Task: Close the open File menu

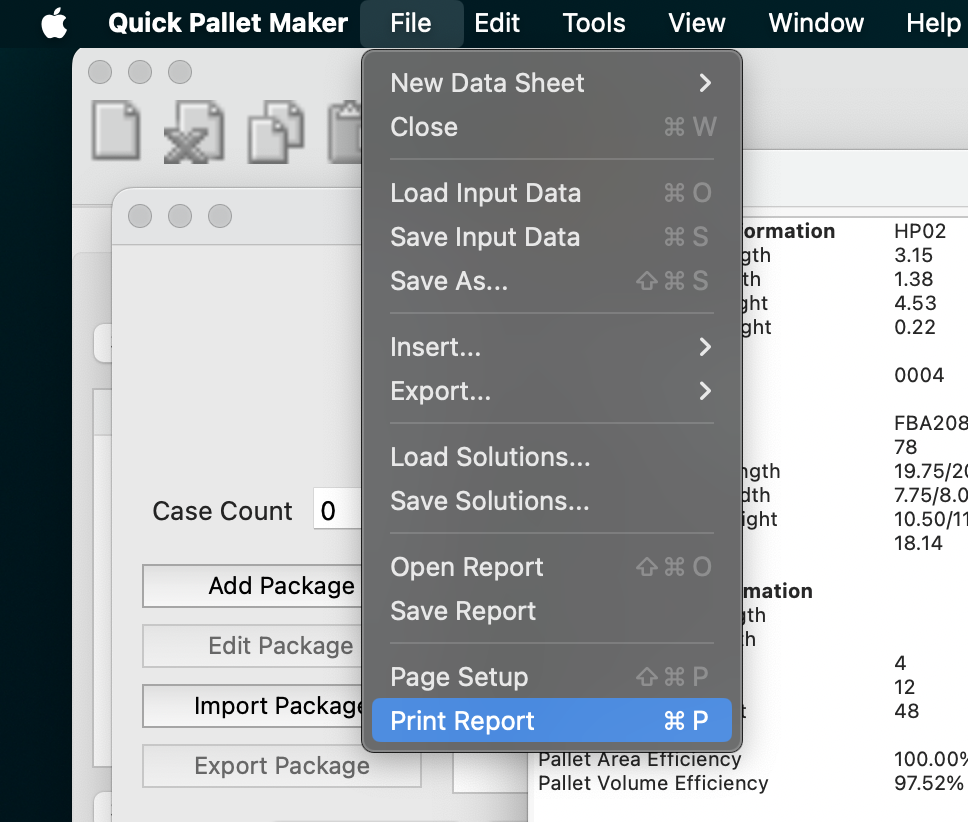Action: 411,23
